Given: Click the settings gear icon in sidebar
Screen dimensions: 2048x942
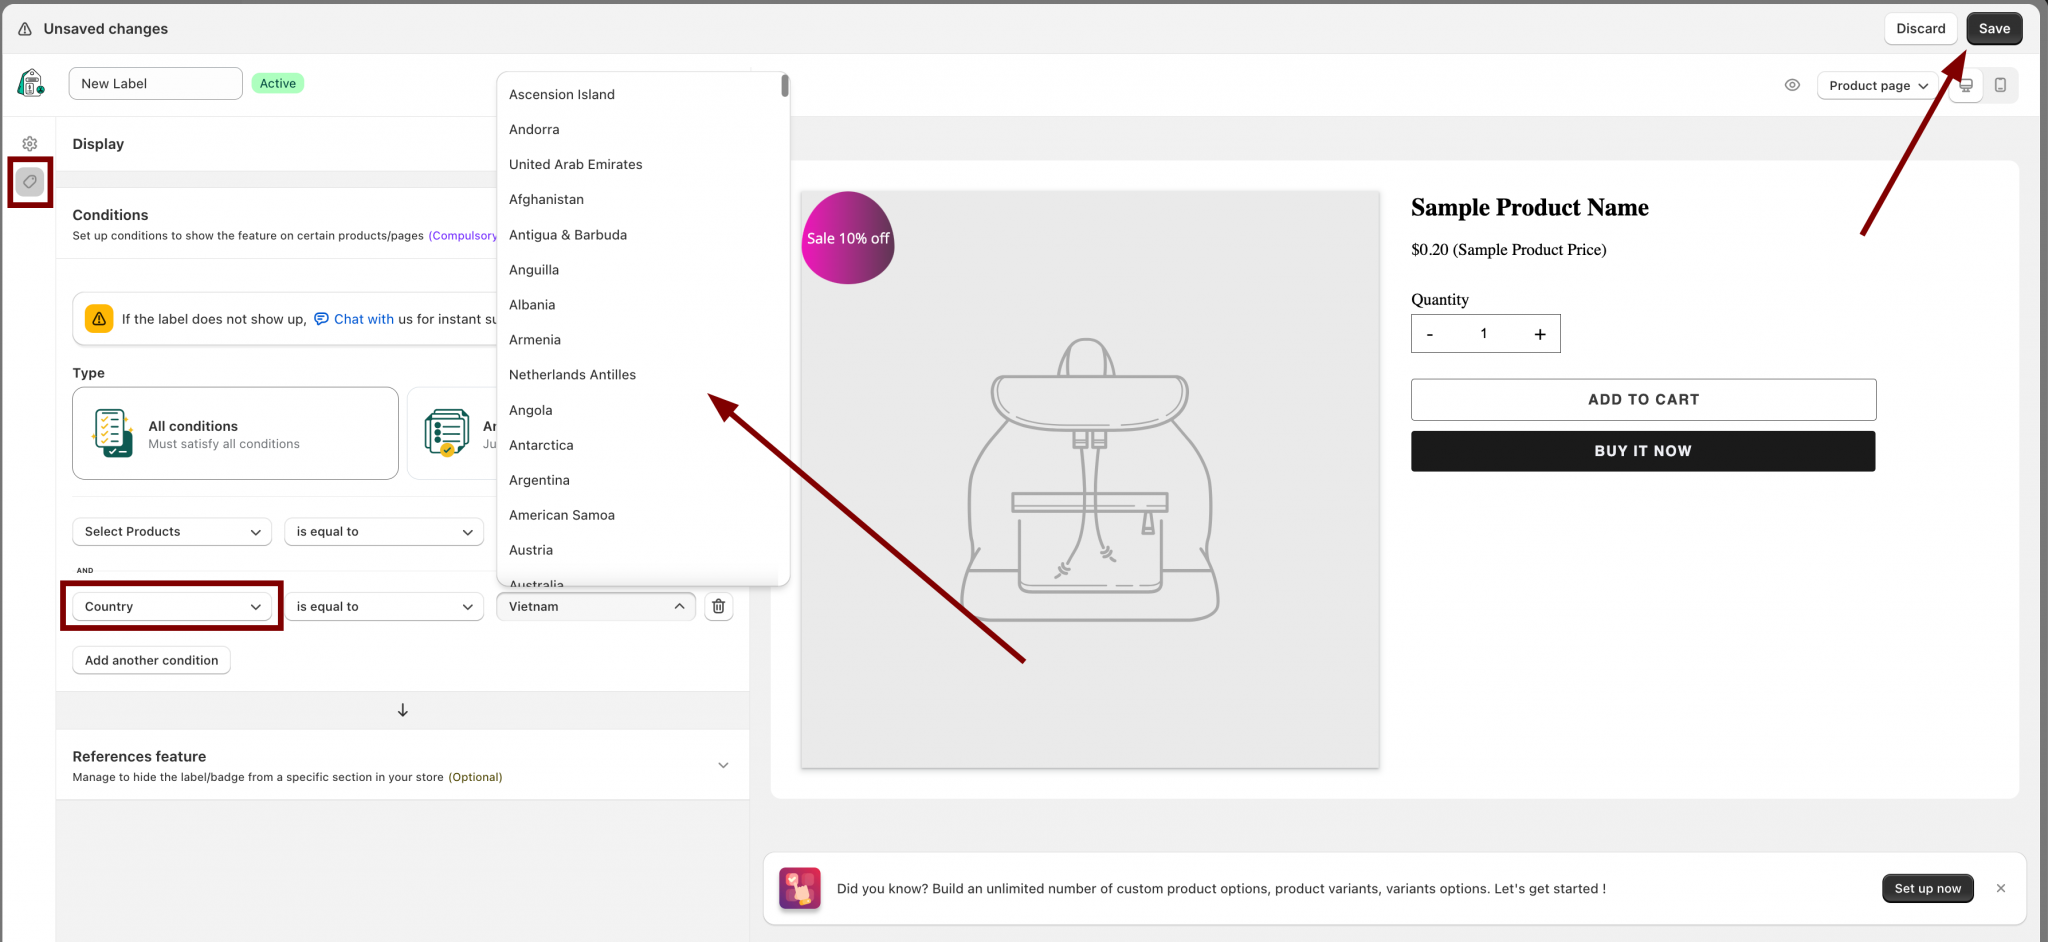Looking at the screenshot, I should pos(30,144).
